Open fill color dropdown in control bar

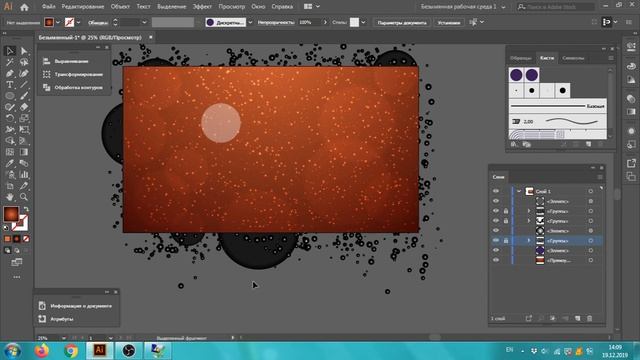click(x=58, y=22)
